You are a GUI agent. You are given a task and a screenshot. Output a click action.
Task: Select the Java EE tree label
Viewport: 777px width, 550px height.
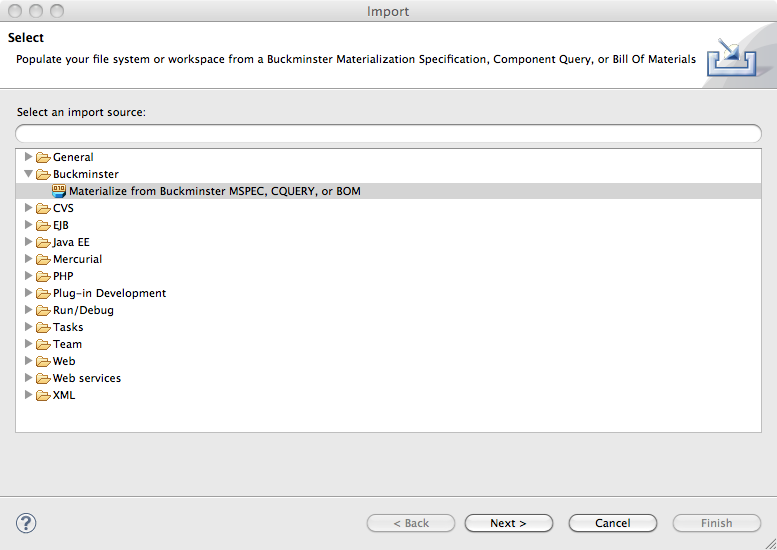coord(71,242)
